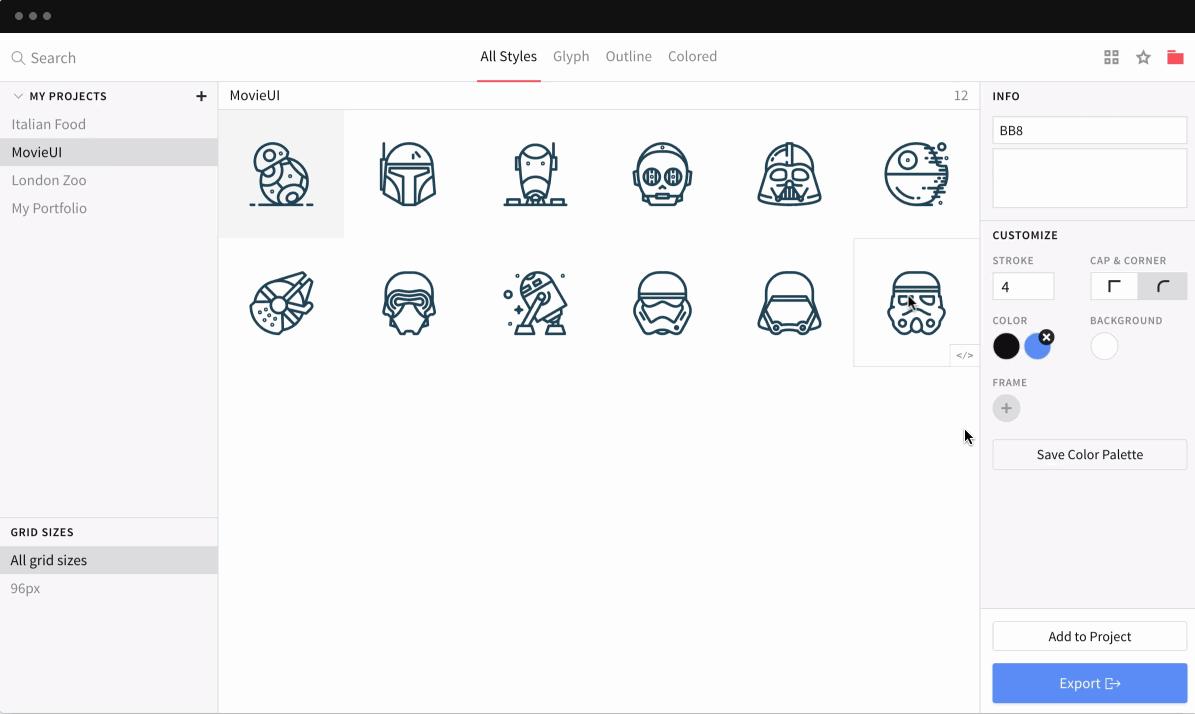Open the MovieUI project
Image resolution: width=1195 pixels, height=714 pixels.
pyautogui.click(x=109, y=152)
